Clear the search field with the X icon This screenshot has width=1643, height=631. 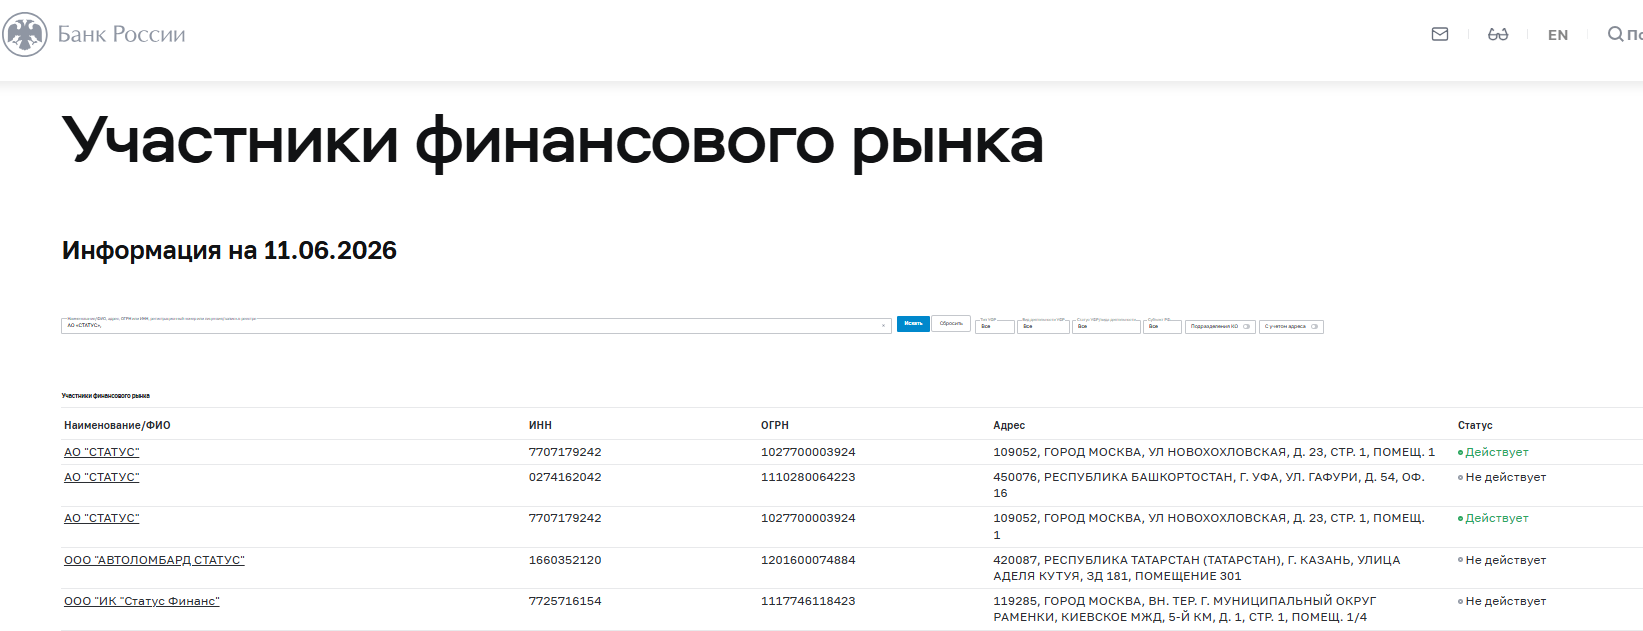(x=883, y=326)
